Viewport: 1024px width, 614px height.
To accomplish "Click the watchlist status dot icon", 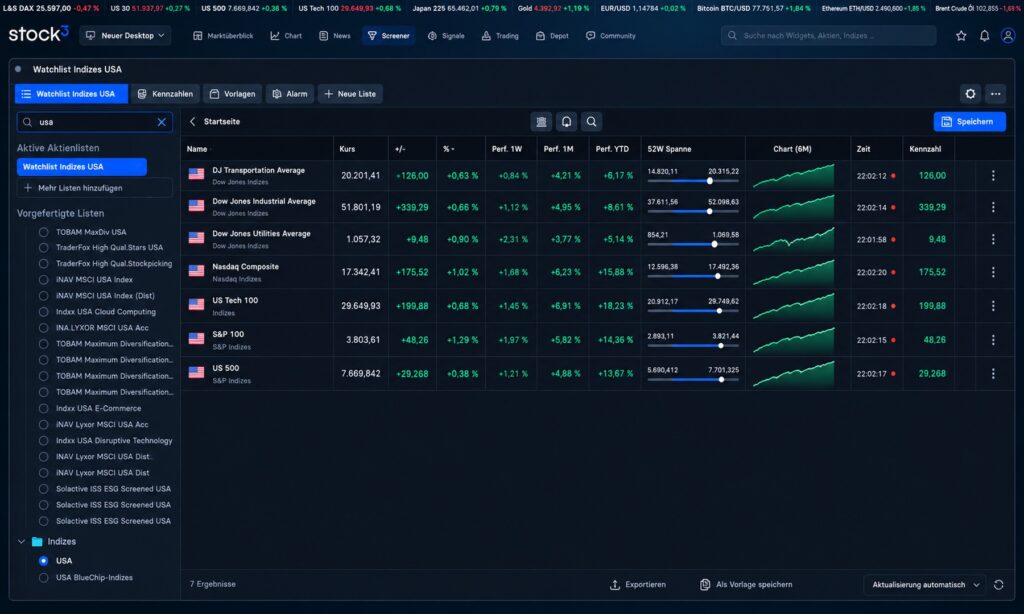I will [18, 69].
